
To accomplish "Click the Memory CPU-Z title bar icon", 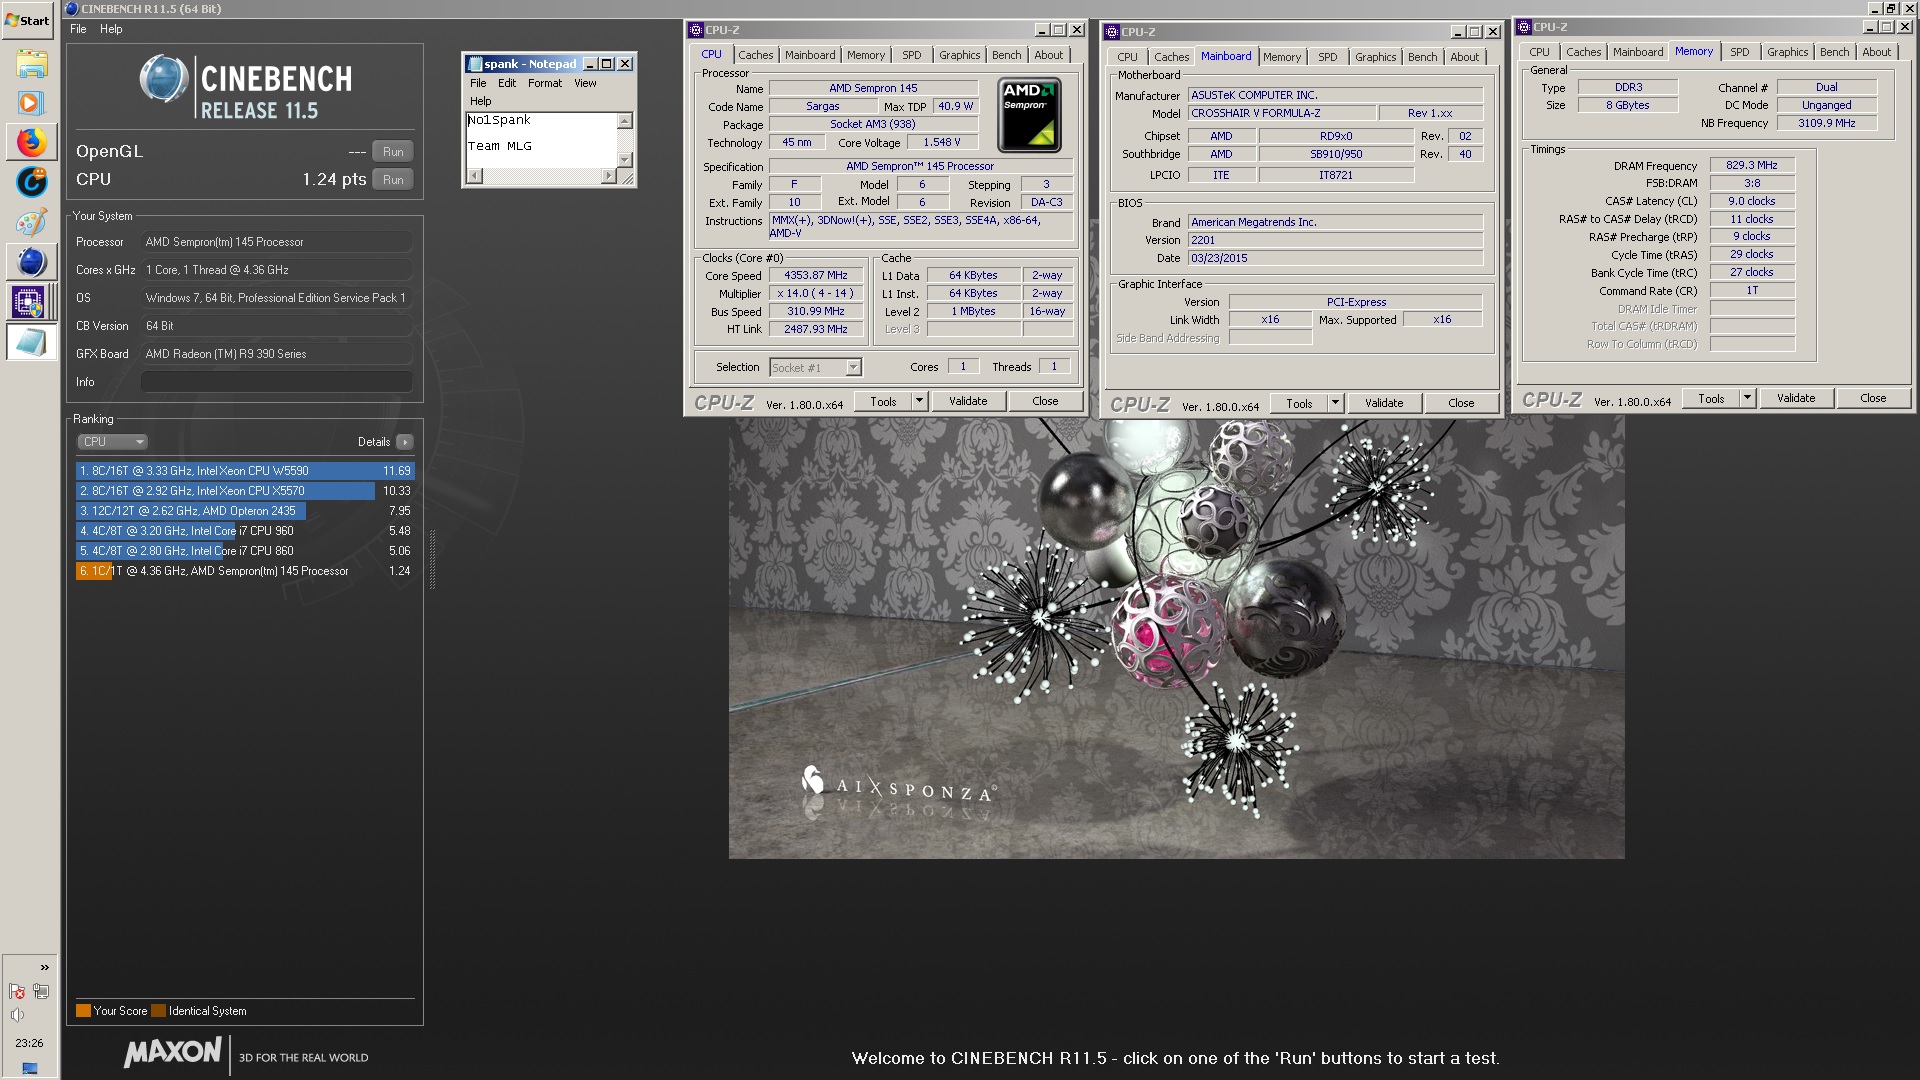I will pyautogui.click(x=1525, y=27).
